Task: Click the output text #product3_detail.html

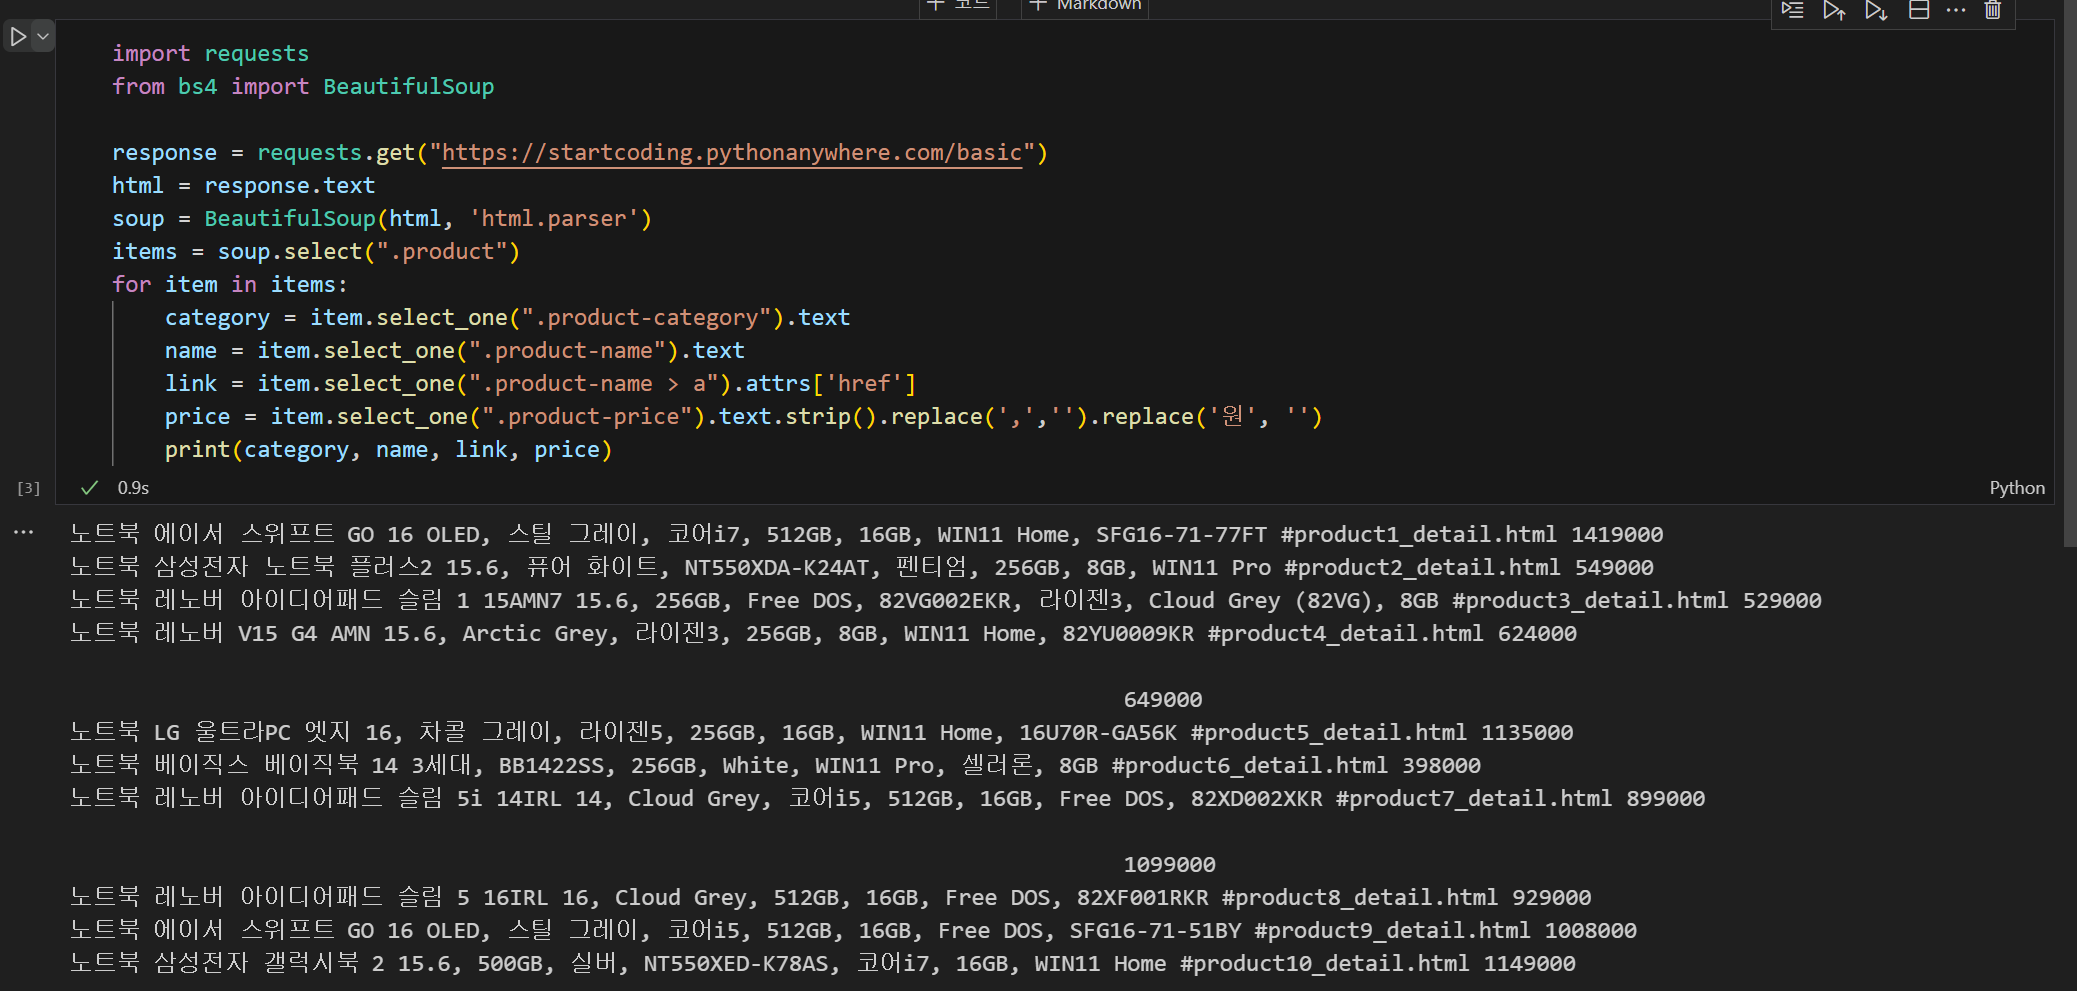Action: (x=1590, y=601)
